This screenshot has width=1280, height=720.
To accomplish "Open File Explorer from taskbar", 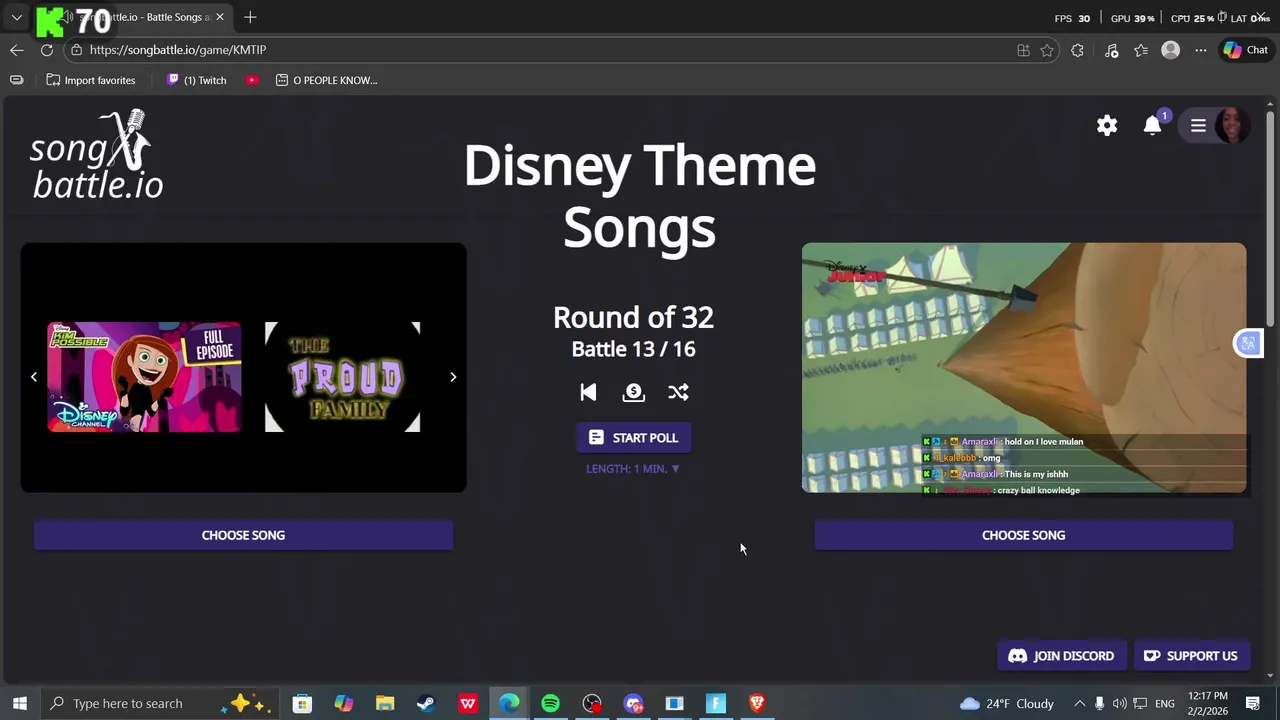I will point(385,703).
